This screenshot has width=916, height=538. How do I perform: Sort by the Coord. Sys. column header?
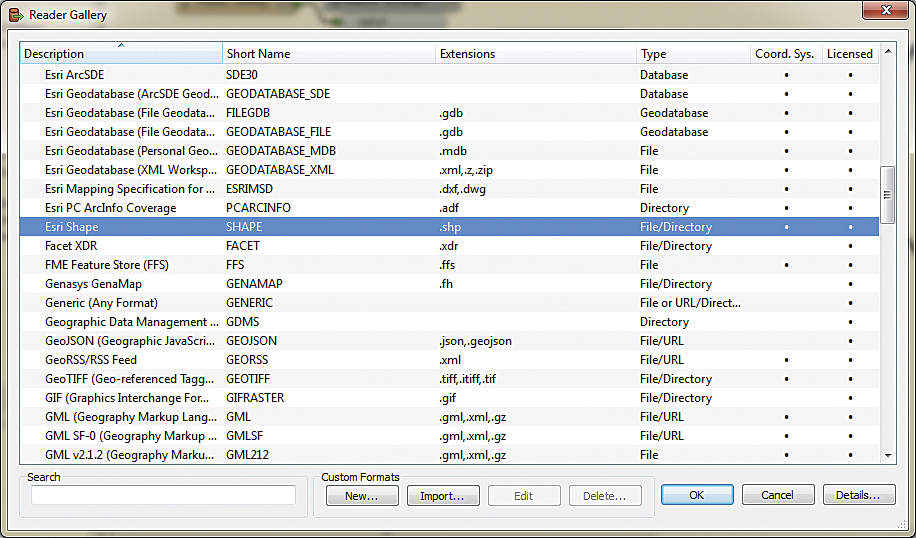pos(786,53)
